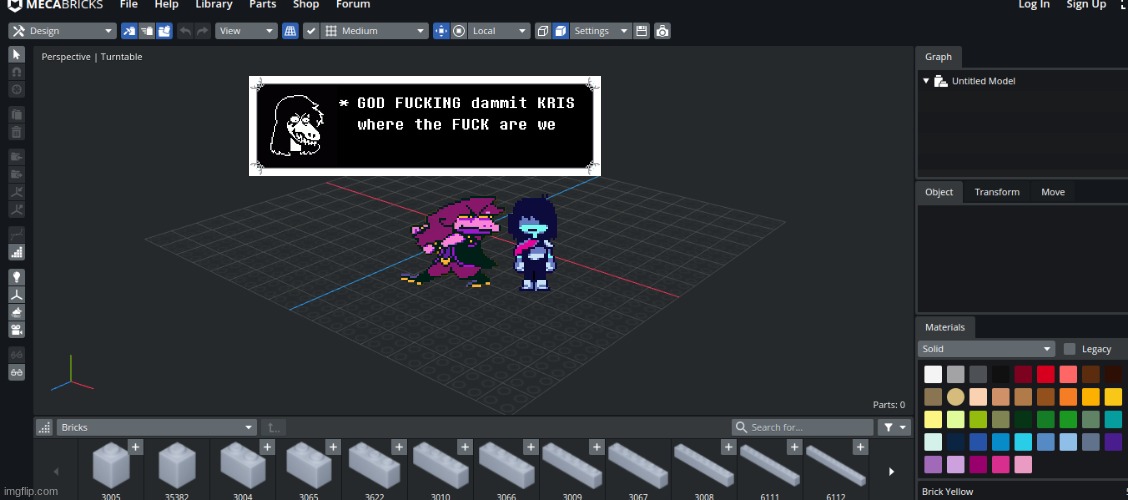This screenshot has width=1128, height=500.
Task: Switch to wireframe cube display
Action: 543,31
